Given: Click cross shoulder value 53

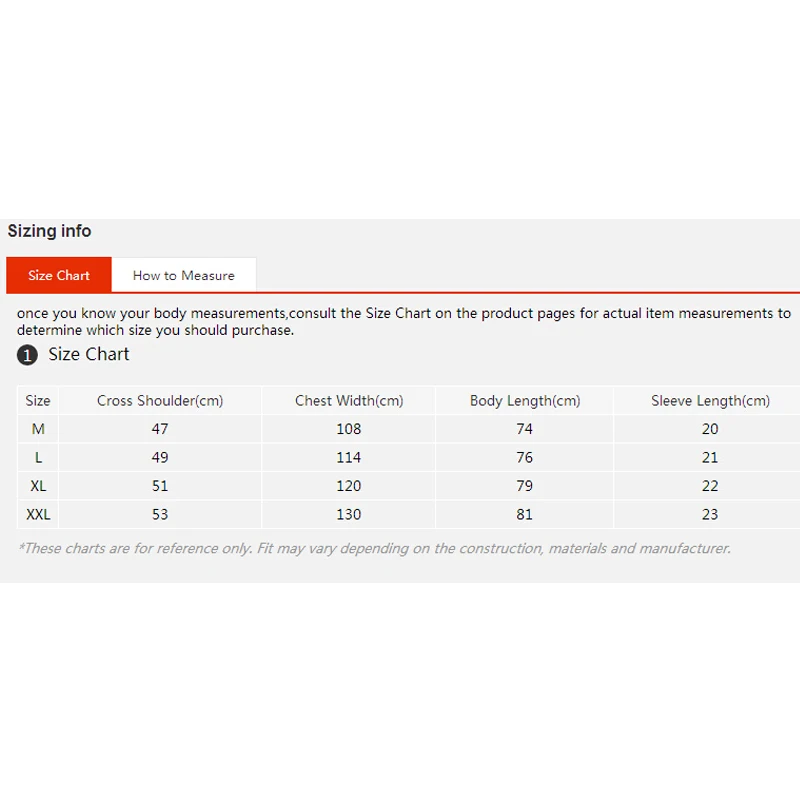Looking at the screenshot, I should [x=160, y=515].
